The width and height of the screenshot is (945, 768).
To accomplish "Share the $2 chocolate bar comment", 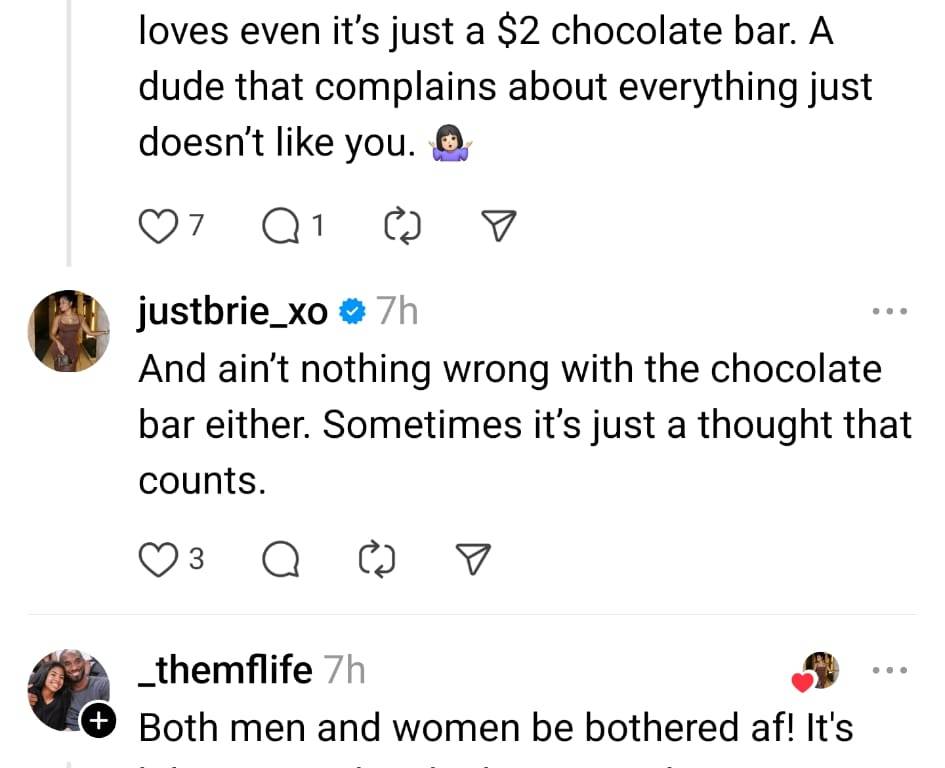I will 499,228.
